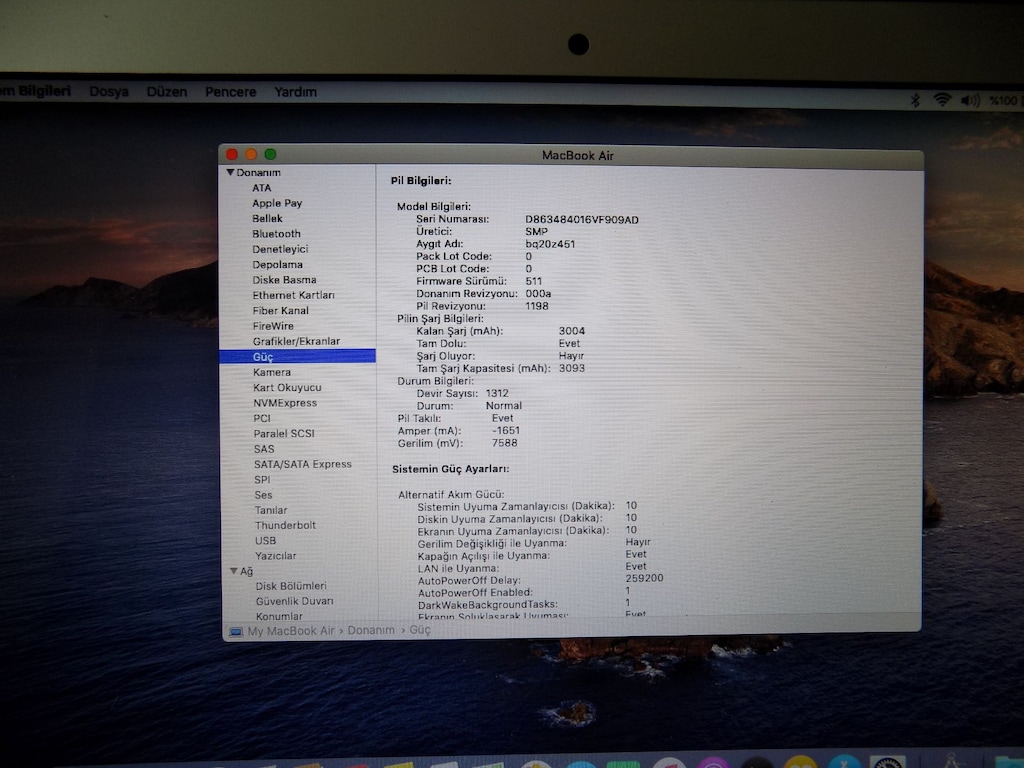Viewport: 1024px width, 768px height.
Task: Click the Kalan Şarj value 3004
Action: 572,331
